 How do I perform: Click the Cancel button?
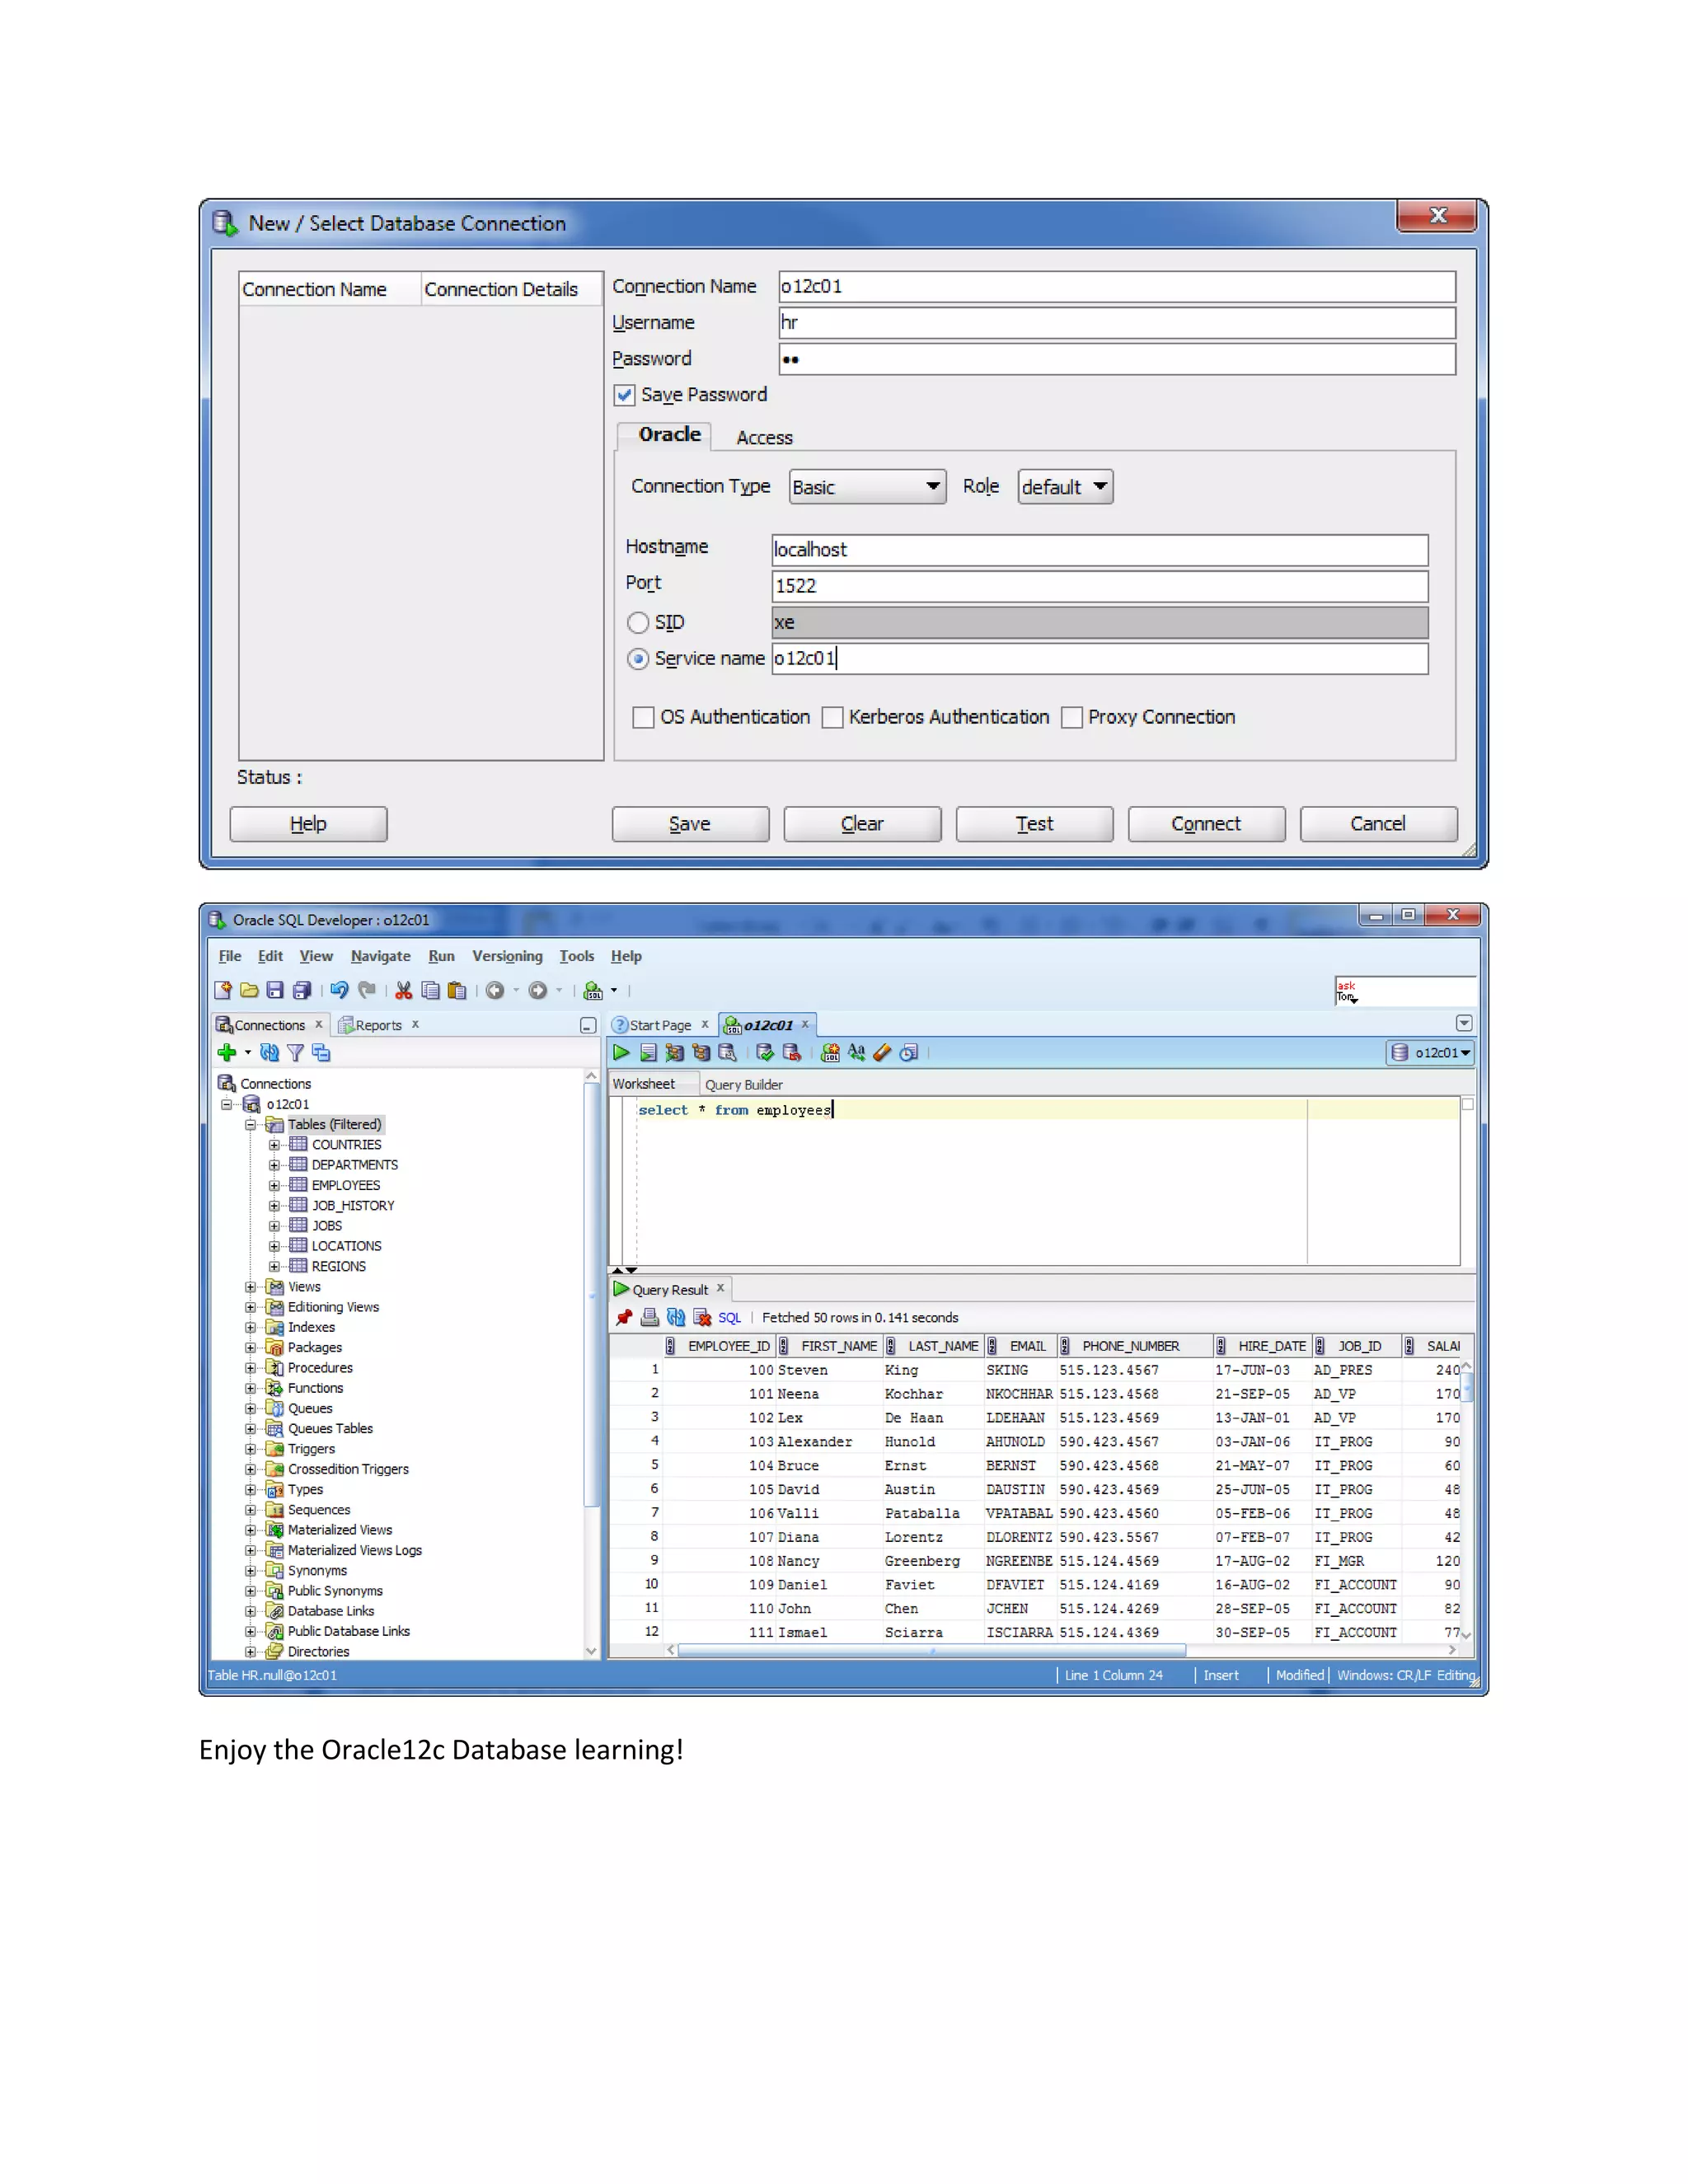click(x=1378, y=824)
